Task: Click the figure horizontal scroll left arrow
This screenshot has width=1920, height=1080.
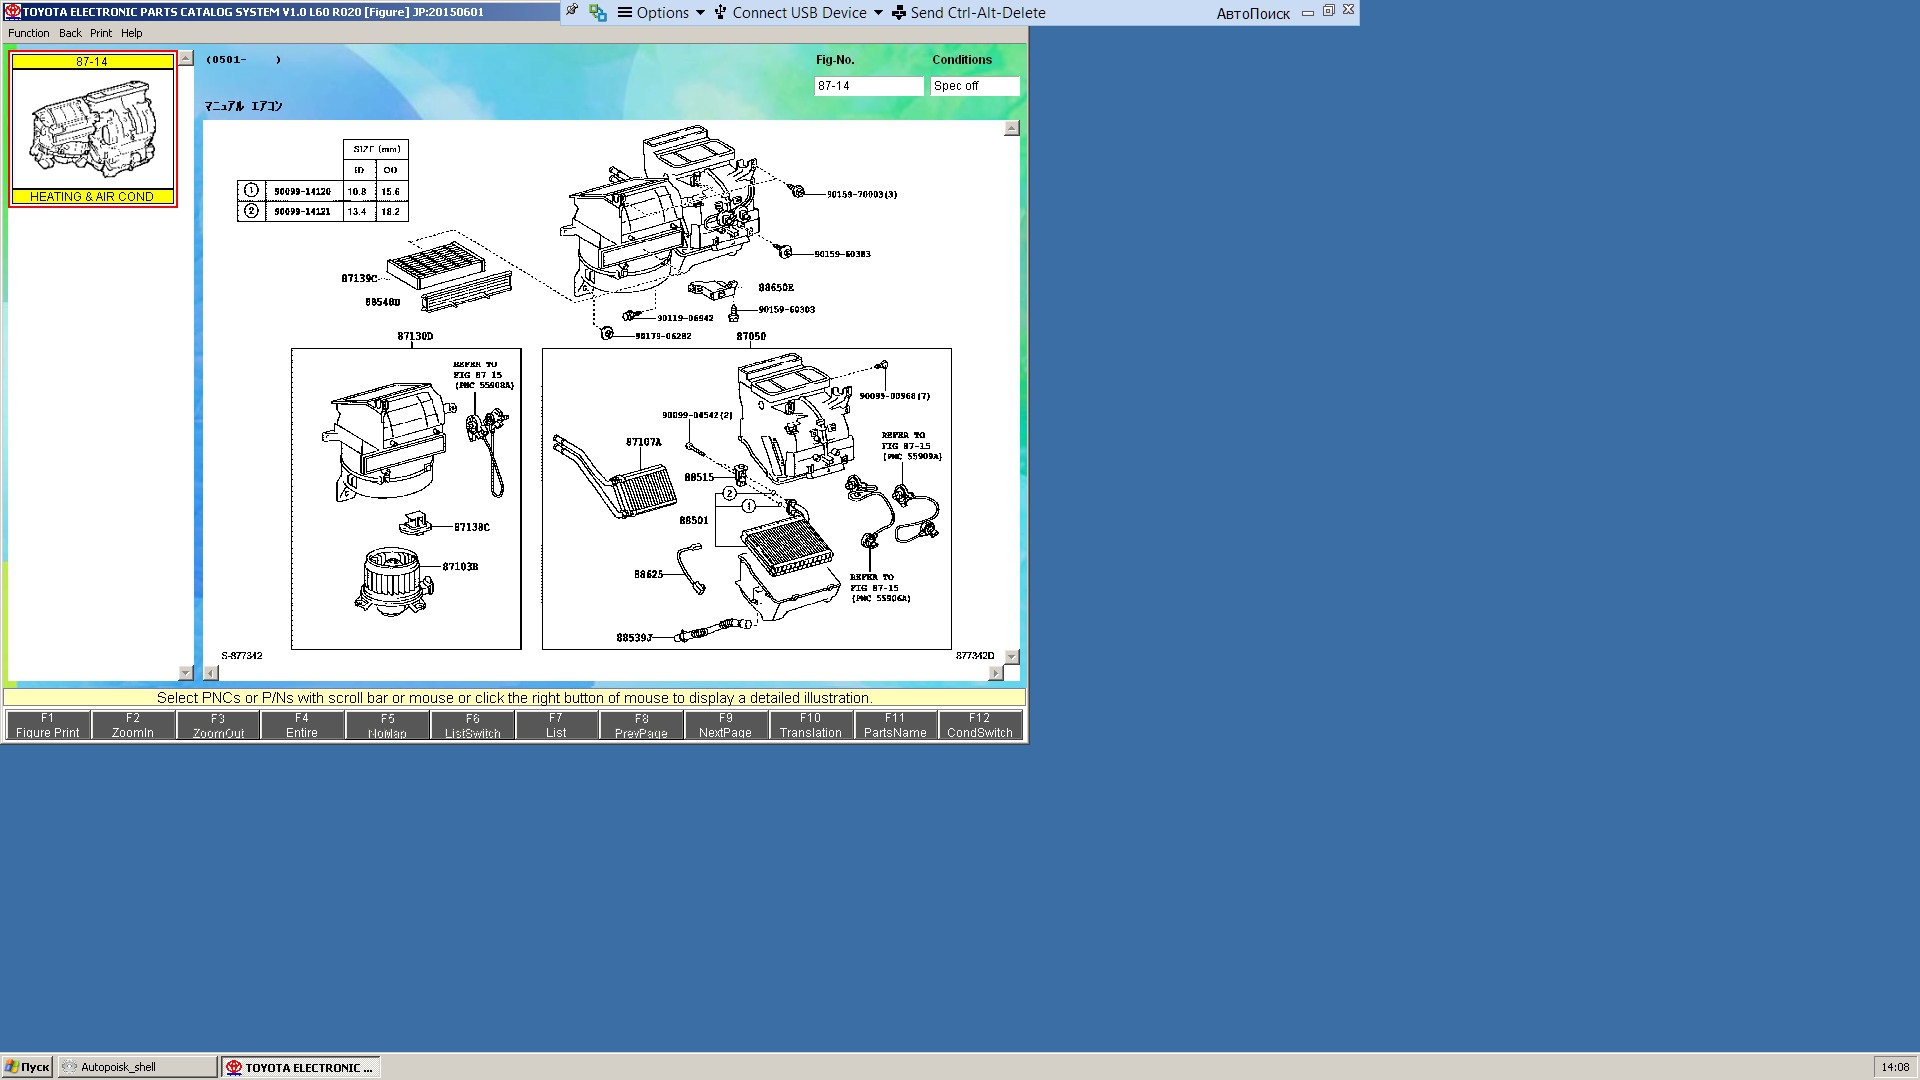Action: tap(210, 673)
